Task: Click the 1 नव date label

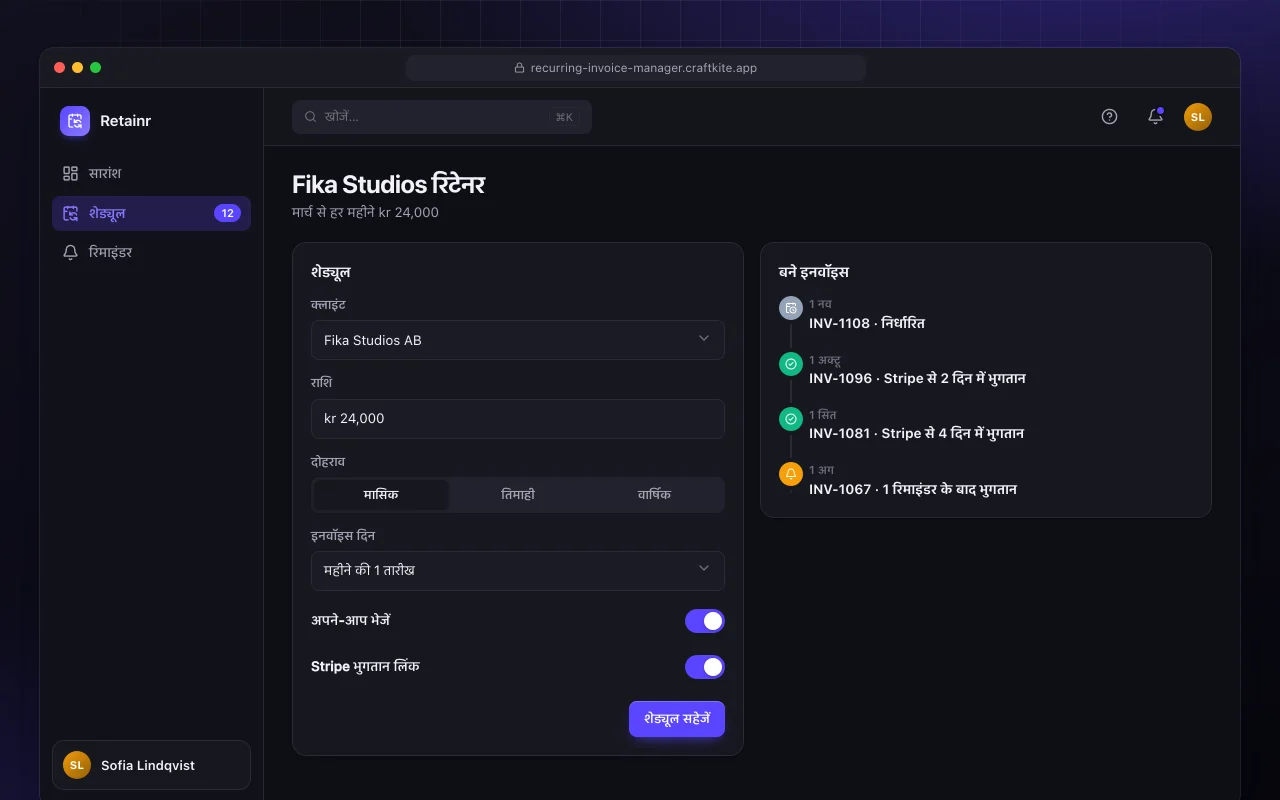Action: 820,303
